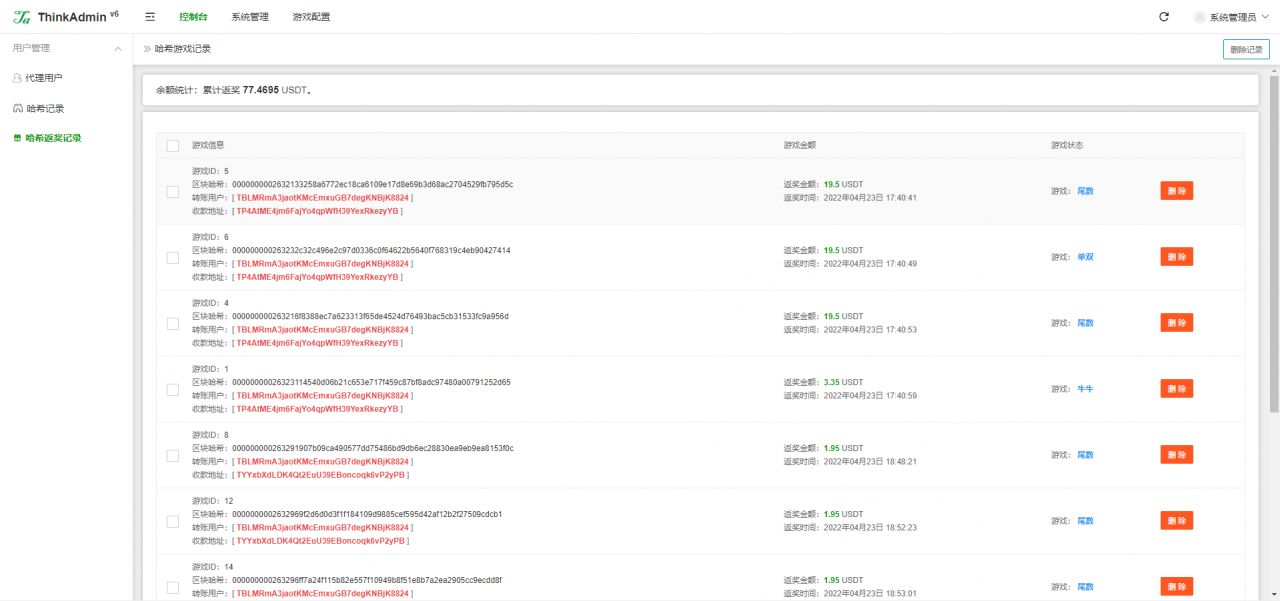Click the system administrator avatar icon
1280x601 pixels.
click(1199, 17)
